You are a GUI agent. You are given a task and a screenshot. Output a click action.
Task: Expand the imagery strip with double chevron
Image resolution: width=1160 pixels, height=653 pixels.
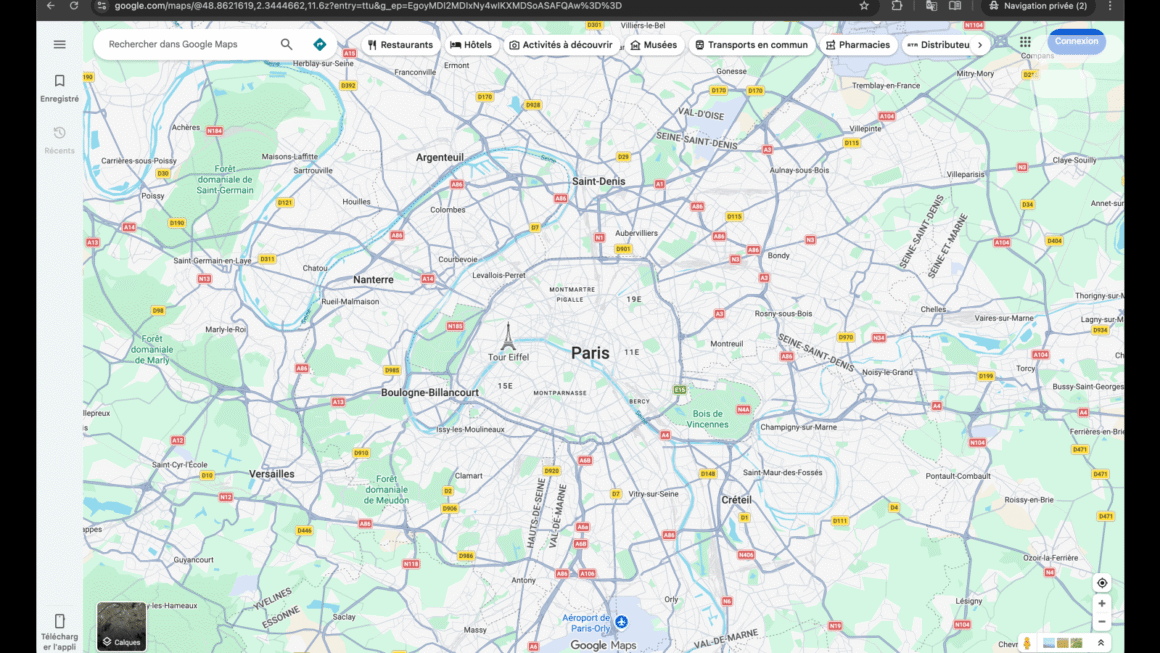coord(1101,643)
